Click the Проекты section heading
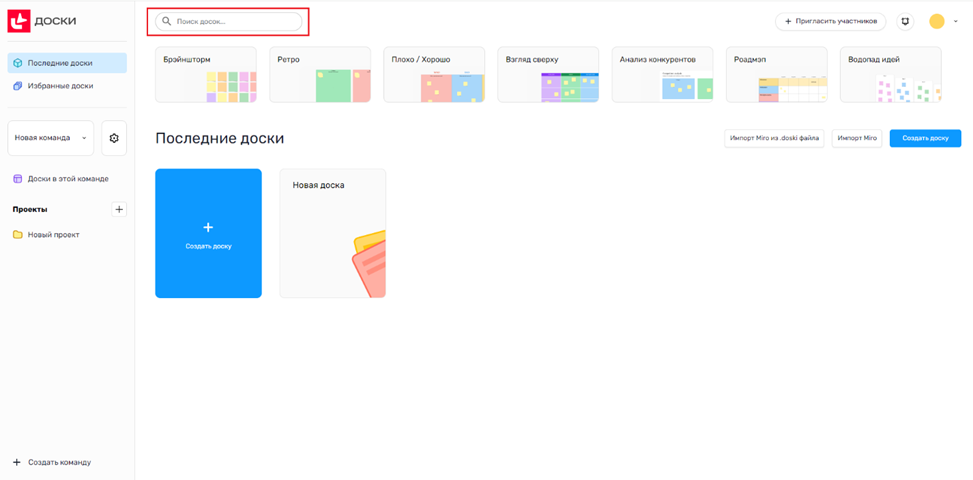The height and width of the screenshot is (480, 973). tap(30, 209)
